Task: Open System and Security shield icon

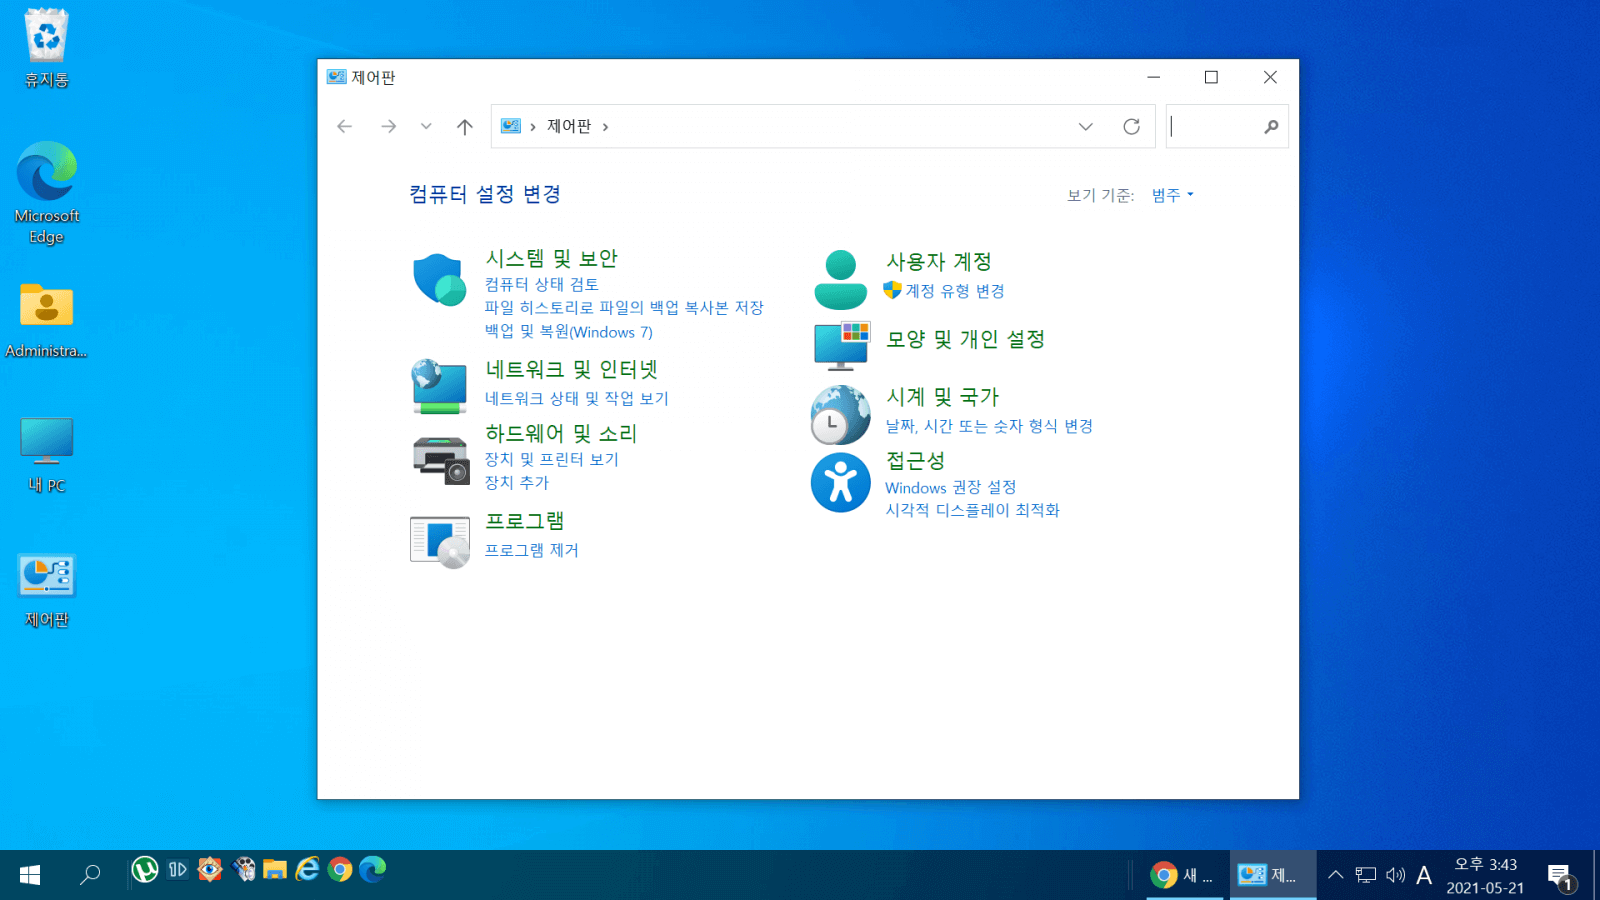Action: click(439, 279)
